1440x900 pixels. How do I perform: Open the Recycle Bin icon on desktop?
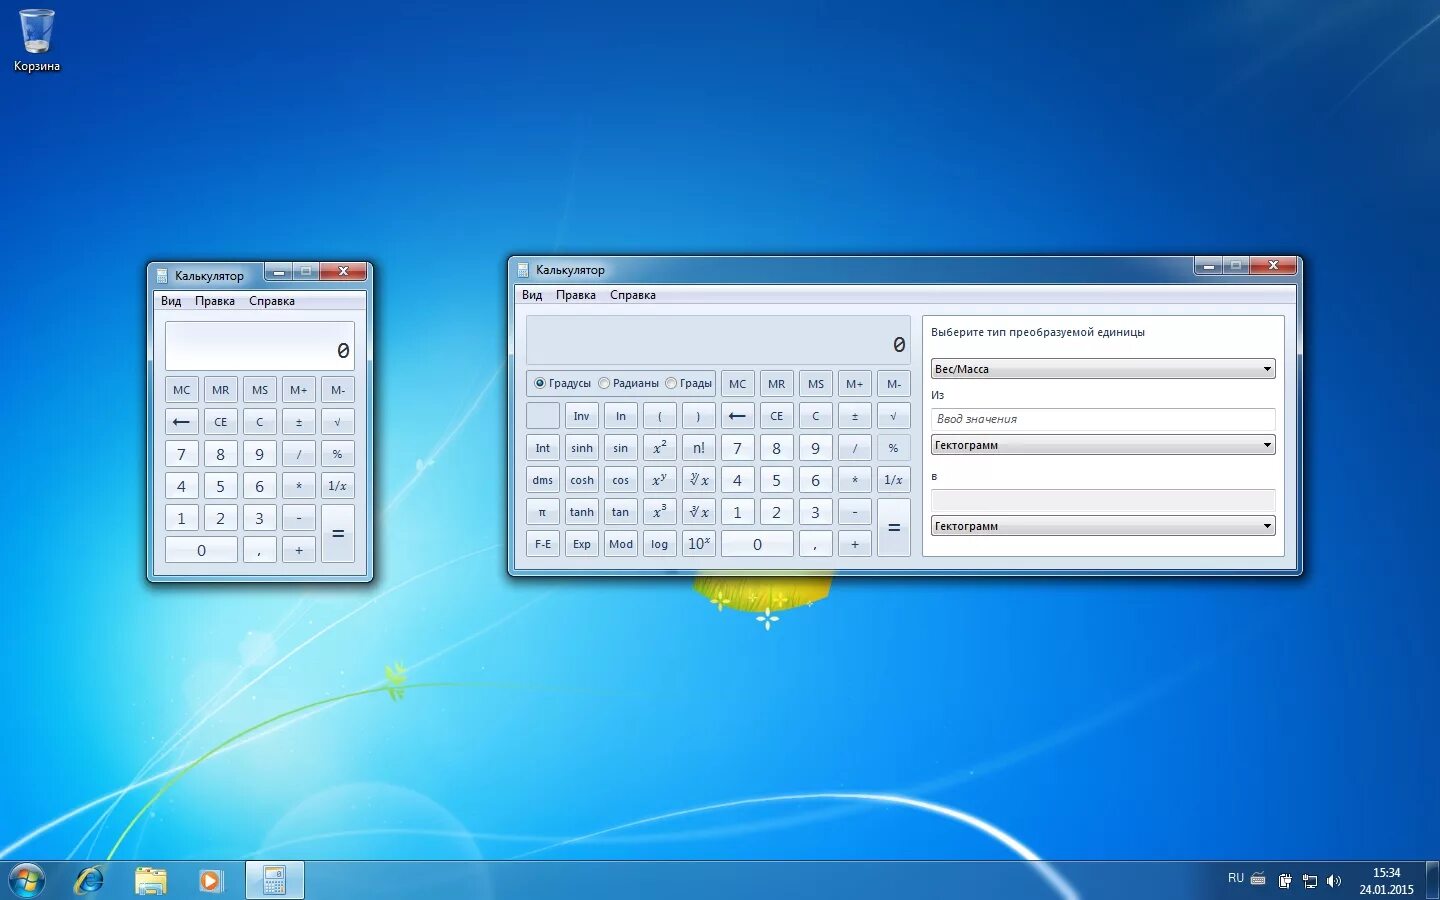tap(37, 40)
